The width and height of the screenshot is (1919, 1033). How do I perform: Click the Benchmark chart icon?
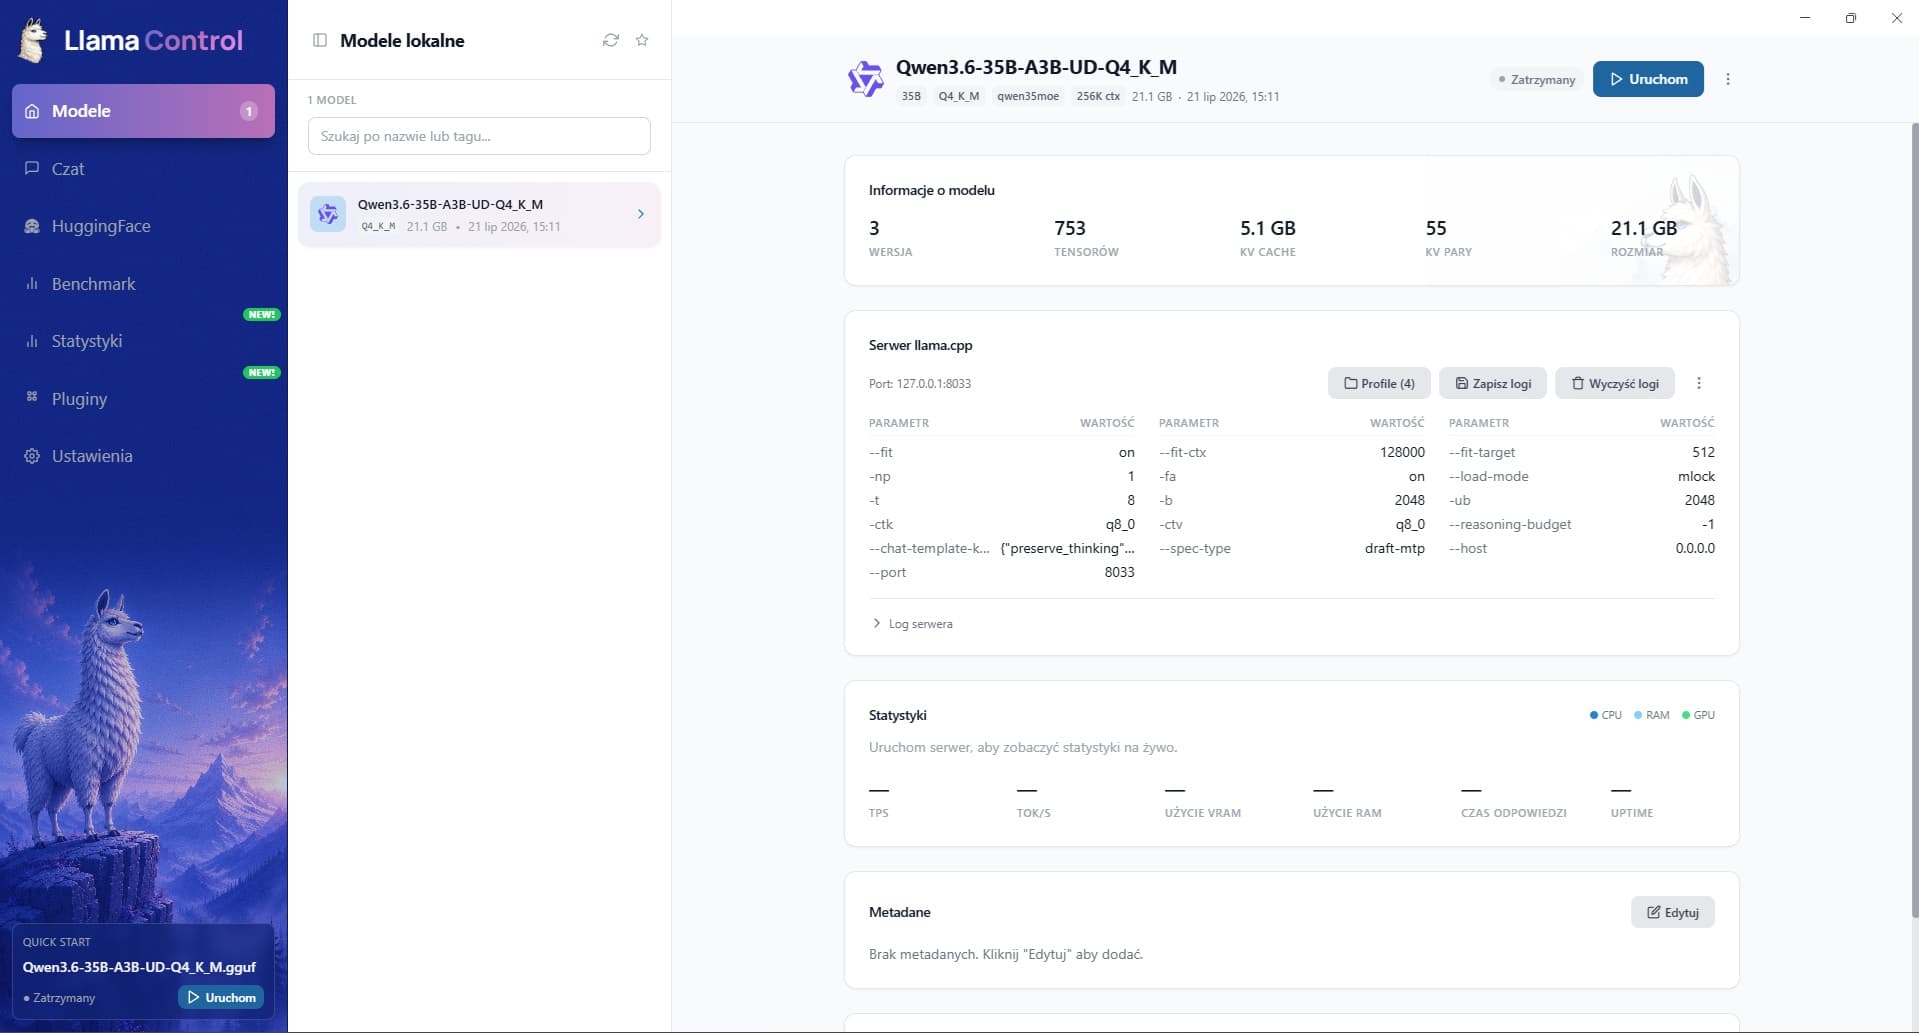[x=32, y=284]
